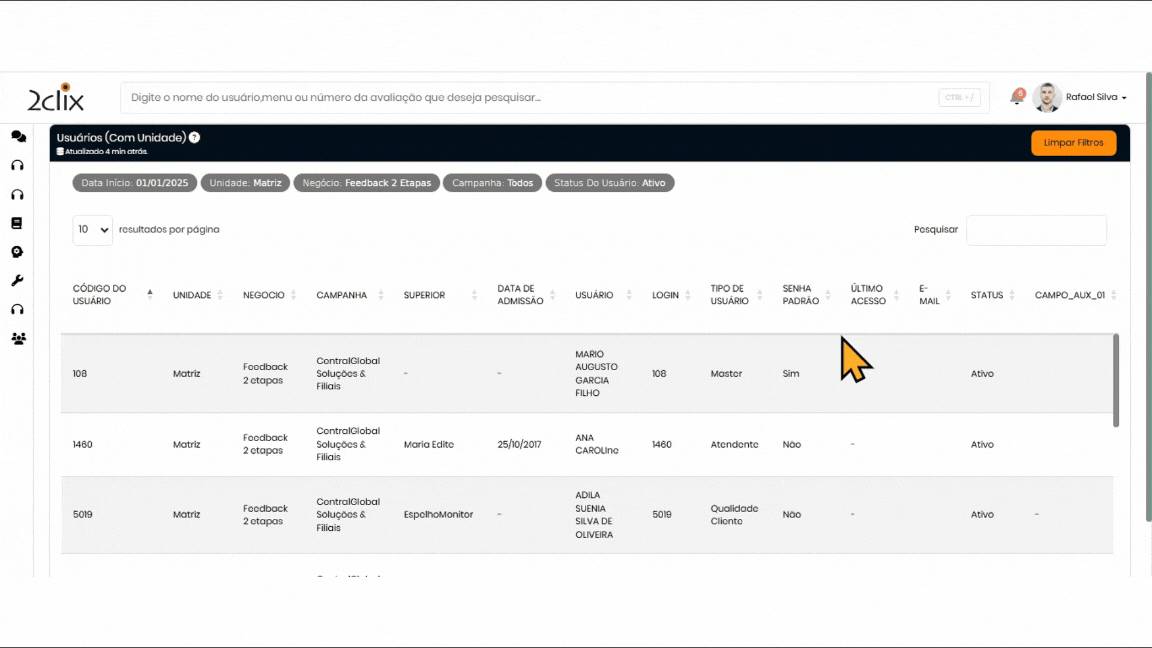Open the results per page dropdown
This screenshot has width=1152, height=648.
92,230
